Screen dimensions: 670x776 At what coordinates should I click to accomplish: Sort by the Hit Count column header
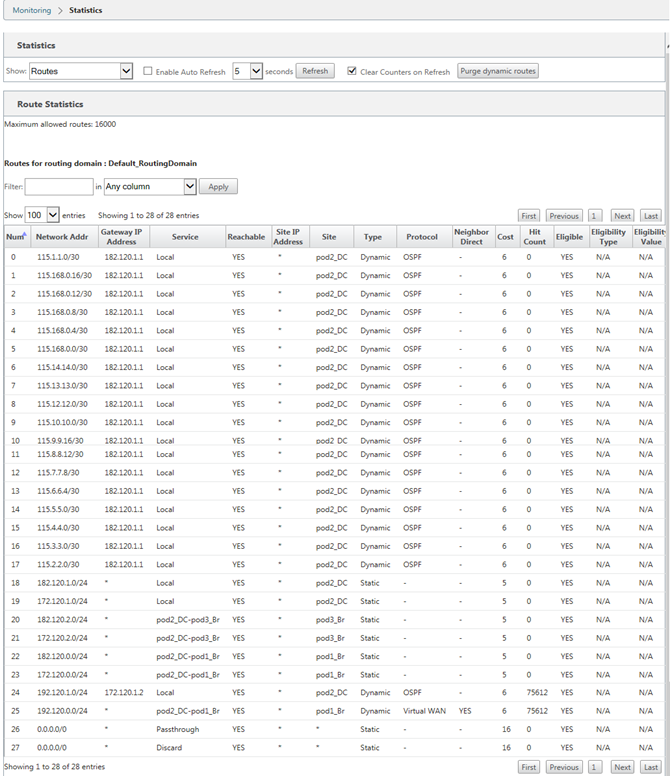pyautogui.click(x=534, y=237)
